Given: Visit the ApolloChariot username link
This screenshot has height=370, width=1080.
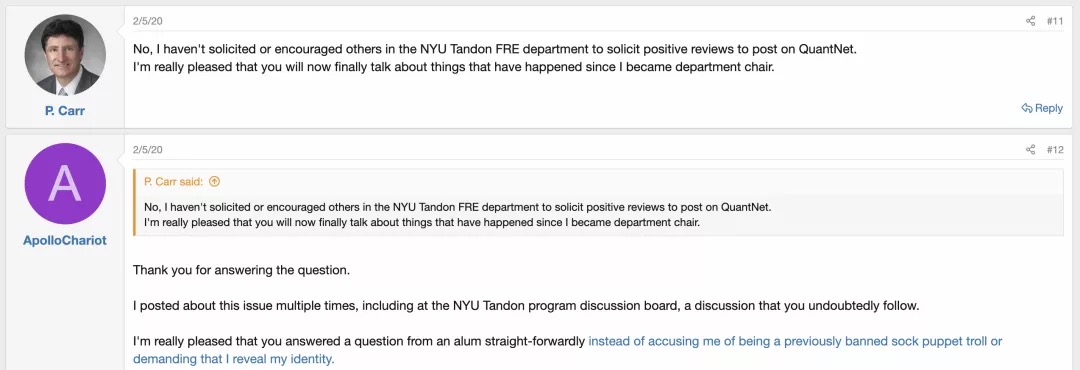Looking at the screenshot, I should click(x=65, y=240).
